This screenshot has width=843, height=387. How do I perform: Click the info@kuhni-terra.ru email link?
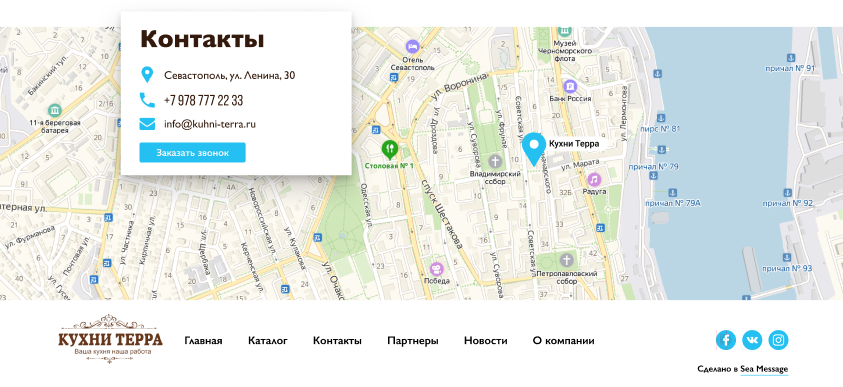[210, 125]
